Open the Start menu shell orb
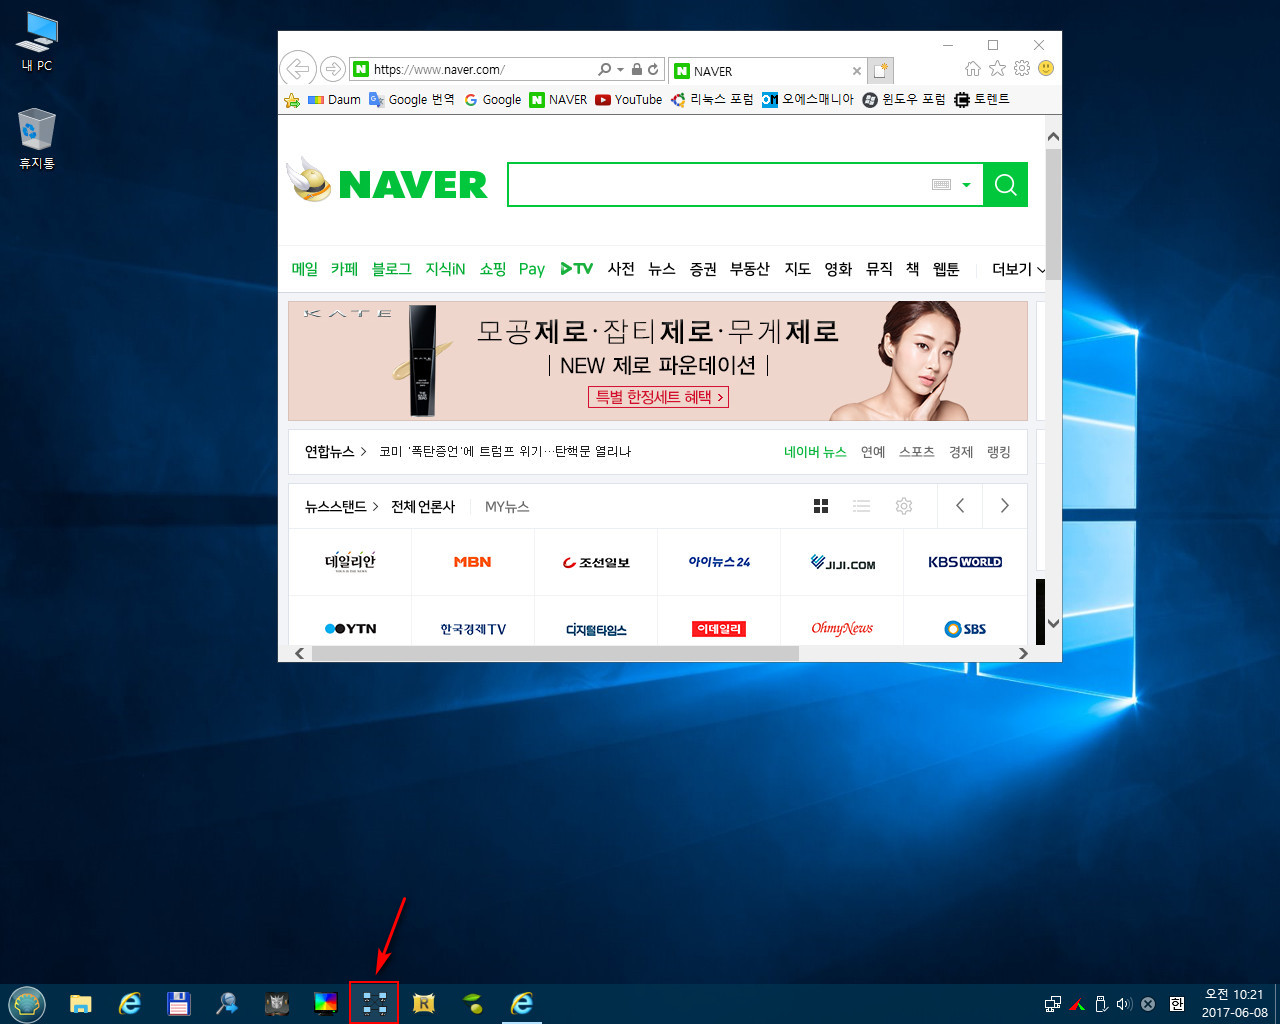This screenshot has width=1280, height=1024. (x=27, y=1003)
